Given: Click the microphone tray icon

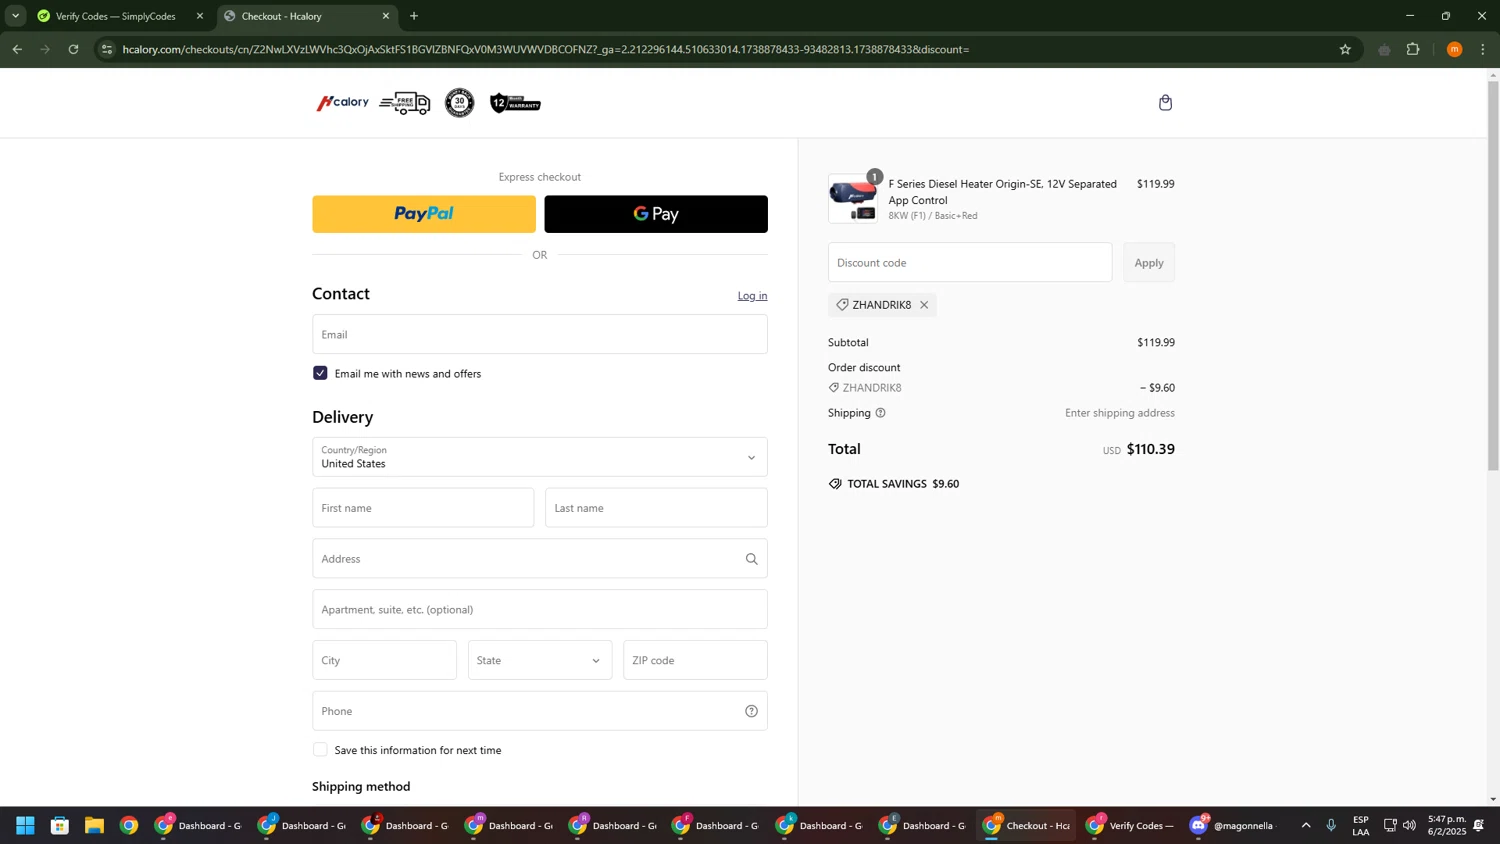Looking at the screenshot, I should pyautogui.click(x=1331, y=826).
